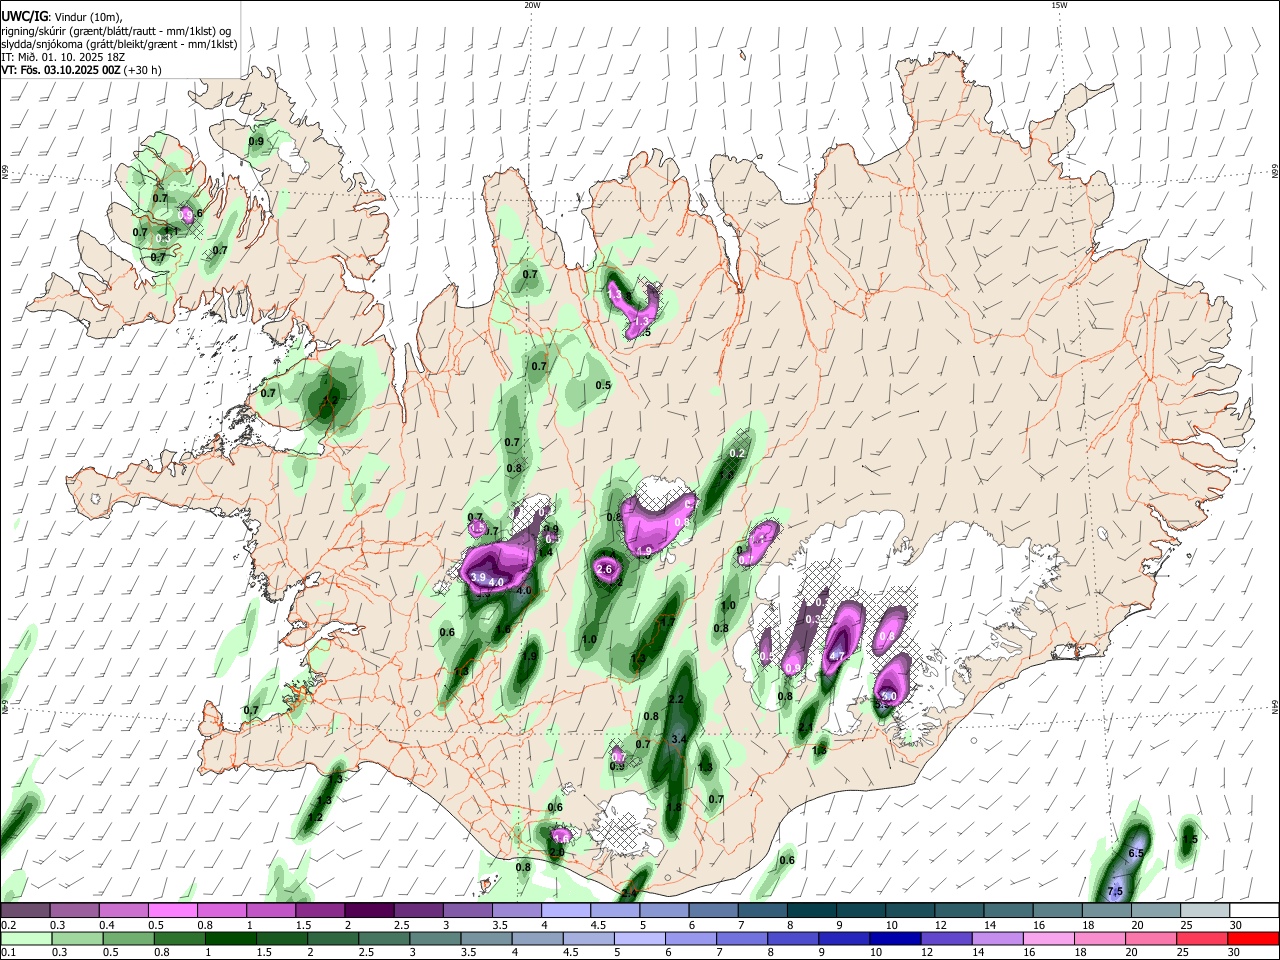Click the darkest purple swatch in snow scale
This screenshot has height=960, width=1280.
click(x=368, y=911)
